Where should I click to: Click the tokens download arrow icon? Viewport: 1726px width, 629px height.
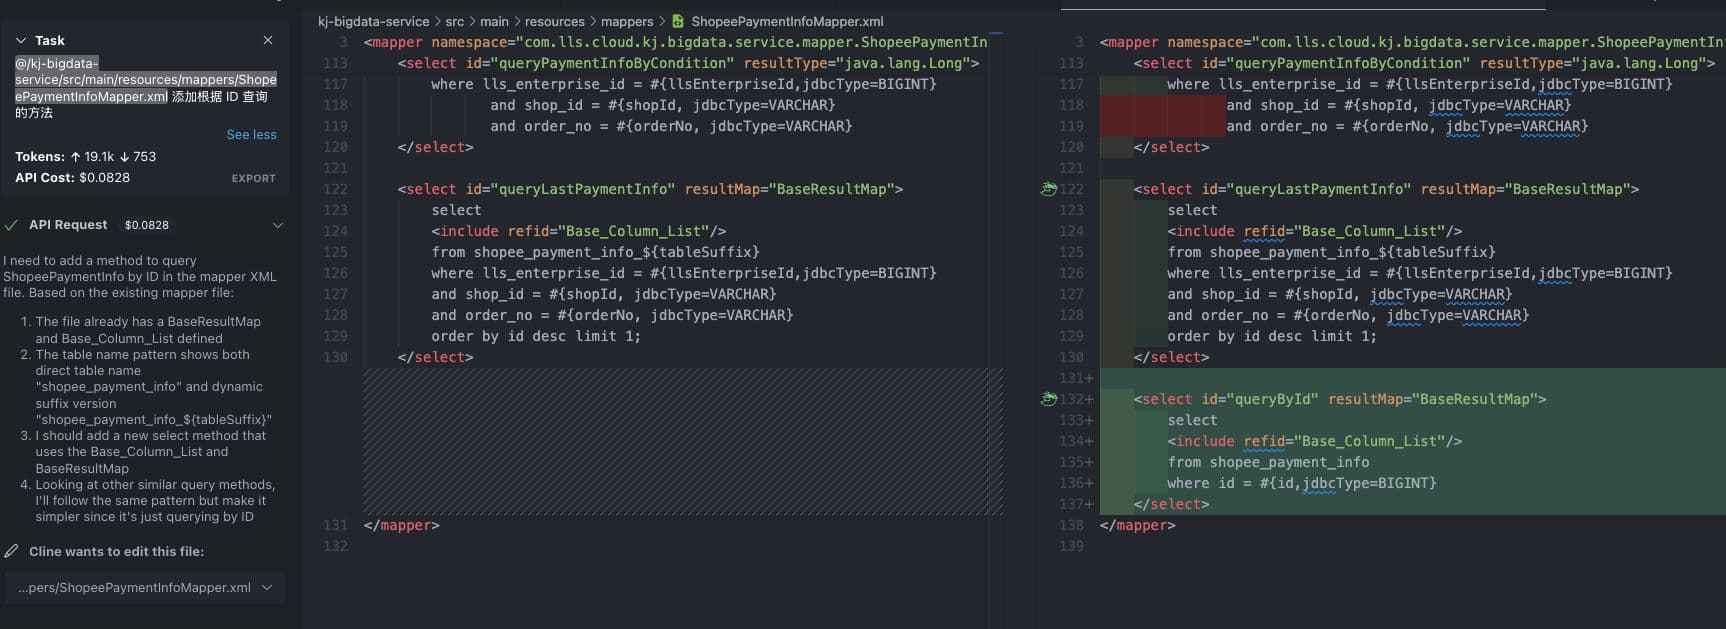click(124, 157)
